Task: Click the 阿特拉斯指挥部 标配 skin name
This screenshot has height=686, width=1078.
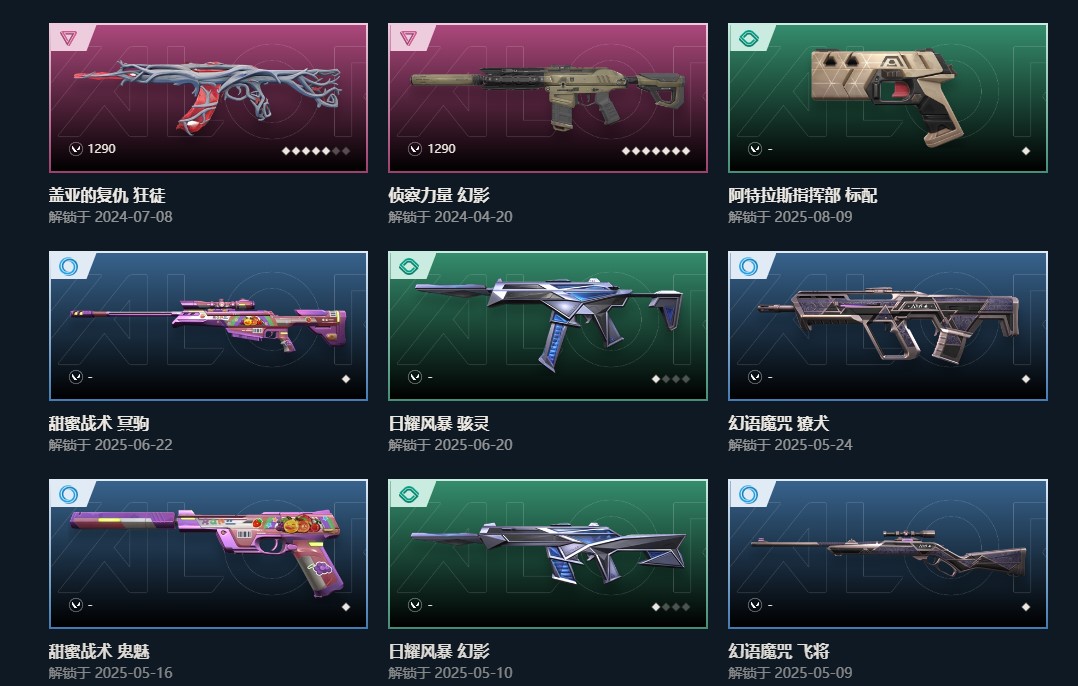Action: click(x=802, y=195)
